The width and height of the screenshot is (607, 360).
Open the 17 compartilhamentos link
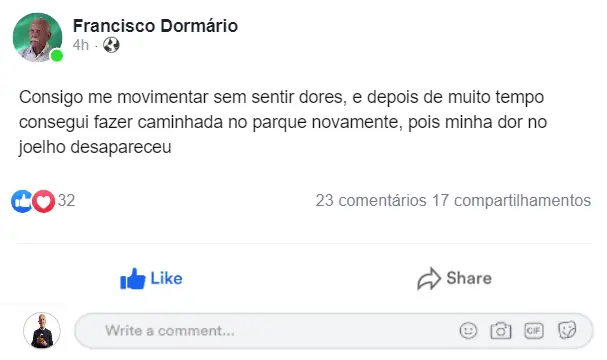click(x=511, y=201)
